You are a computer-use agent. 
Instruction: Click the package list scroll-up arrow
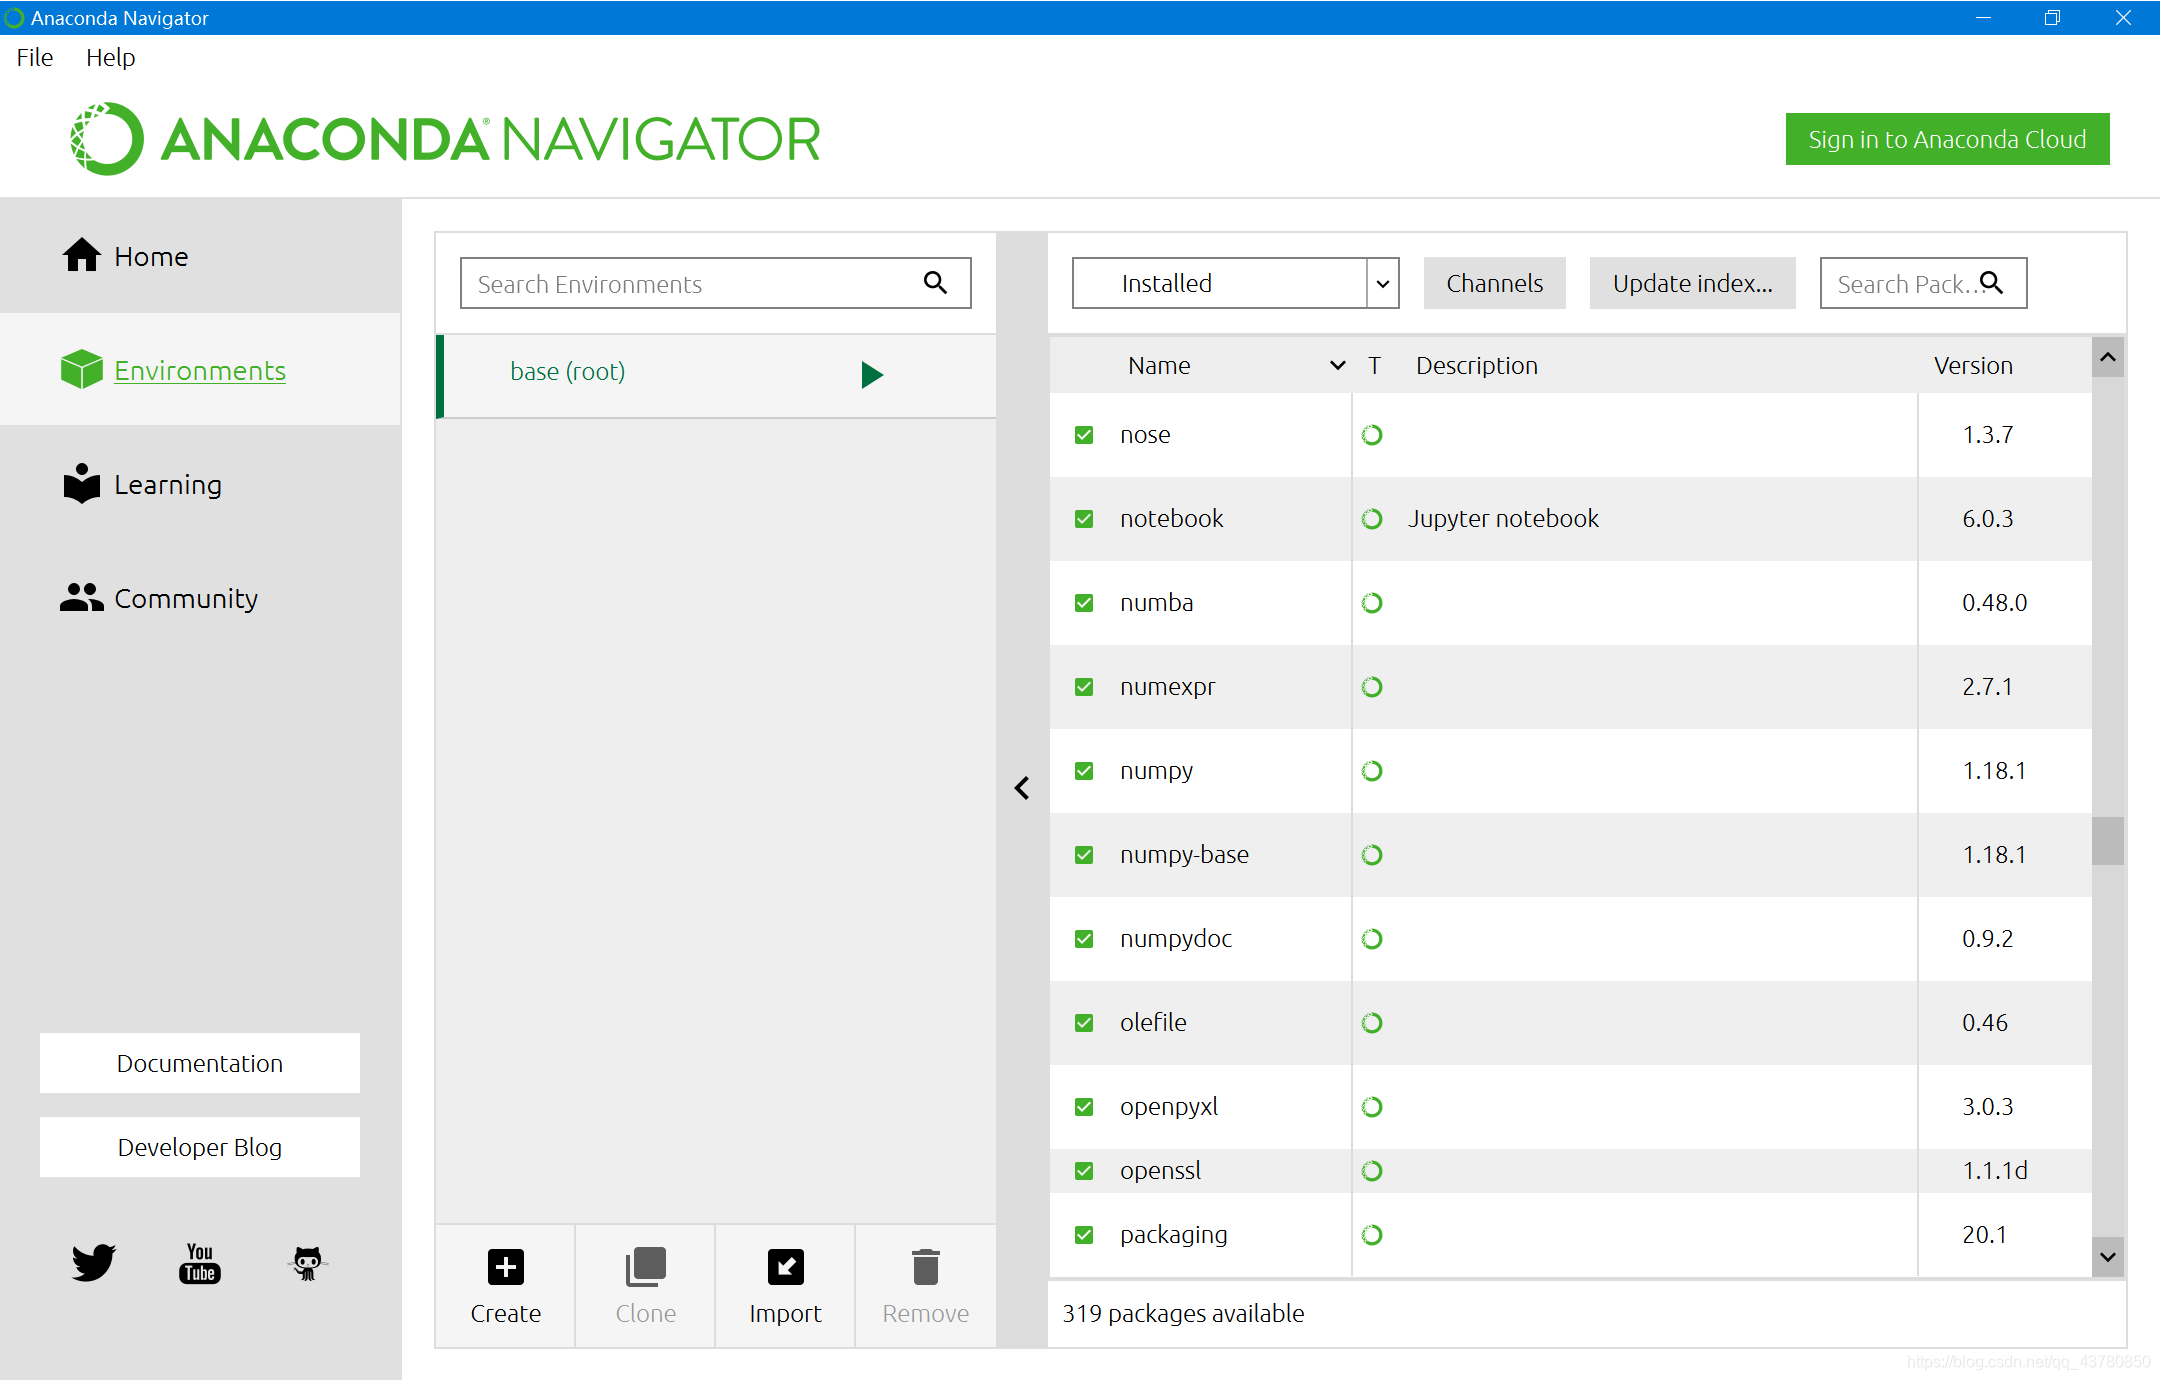pyautogui.click(x=2108, y=357)
